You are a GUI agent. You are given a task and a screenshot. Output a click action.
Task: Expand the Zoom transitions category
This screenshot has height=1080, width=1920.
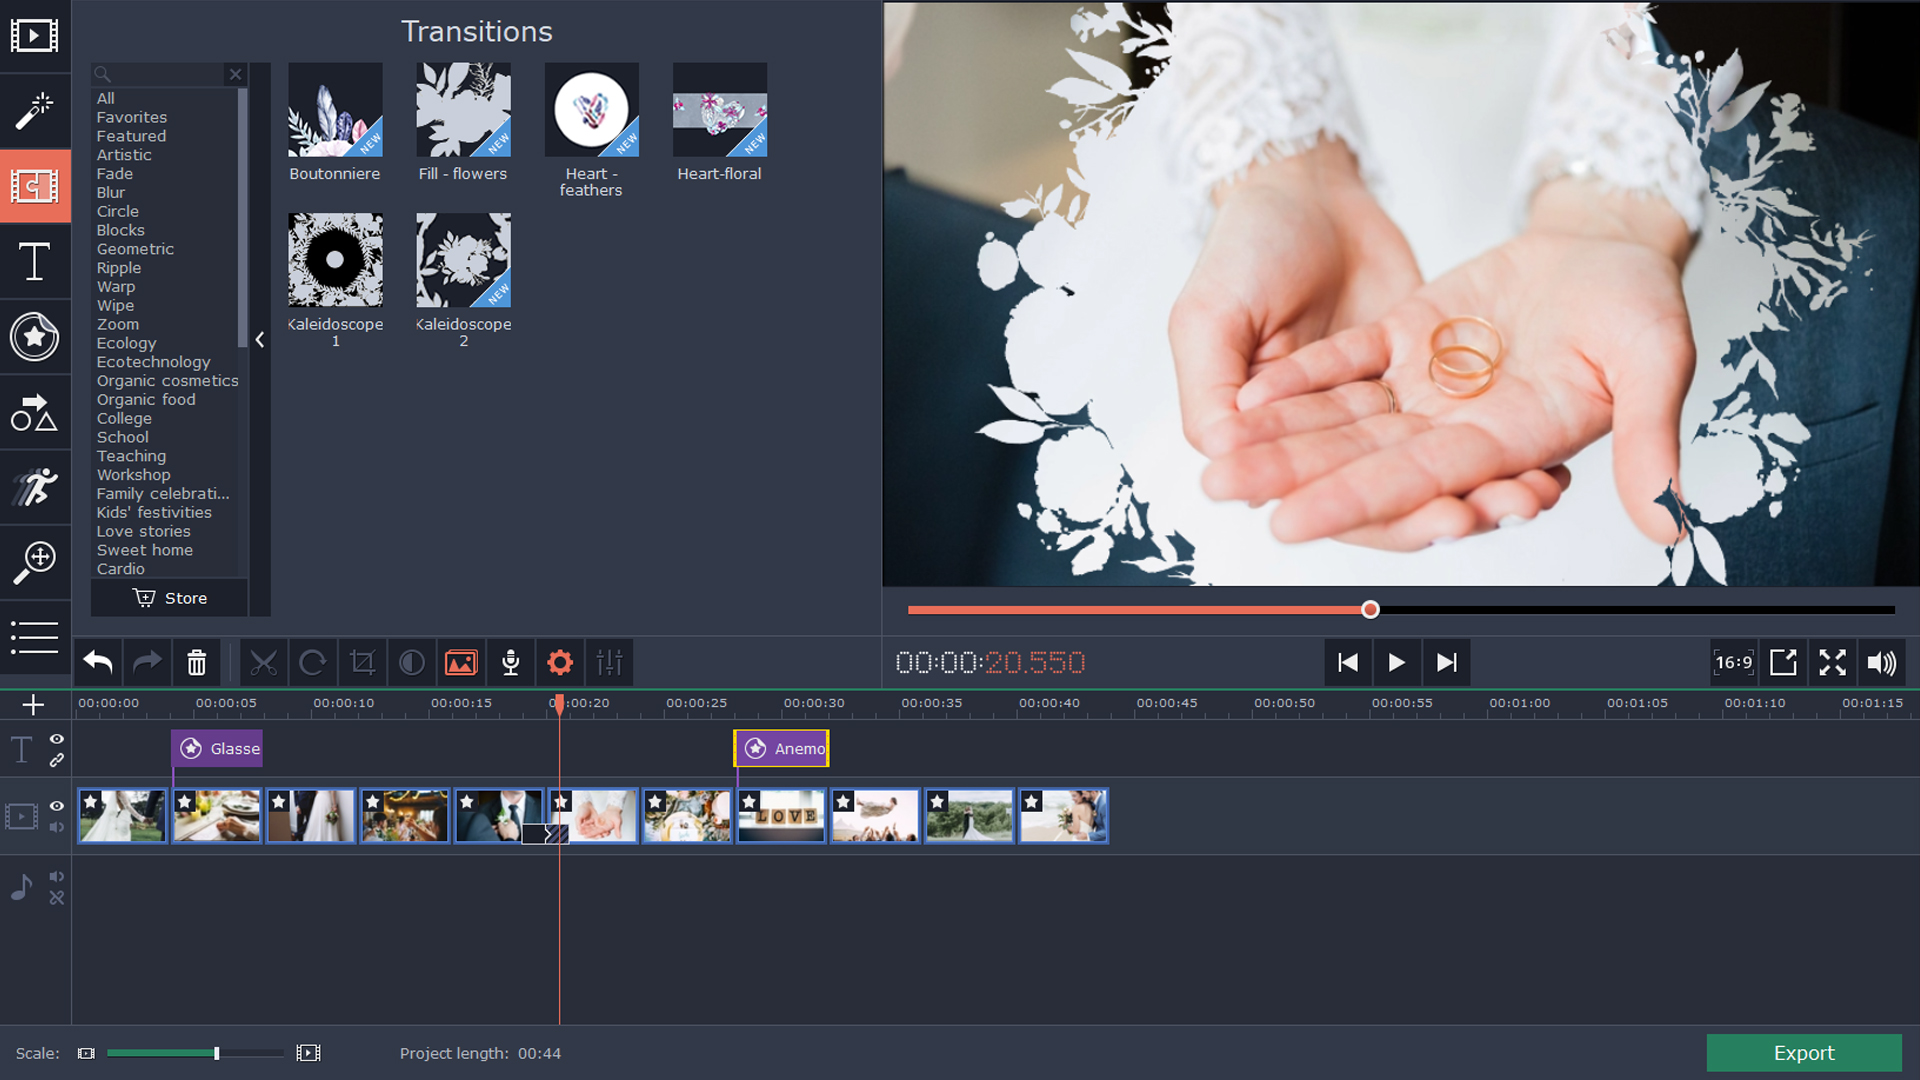click(116, 324)
